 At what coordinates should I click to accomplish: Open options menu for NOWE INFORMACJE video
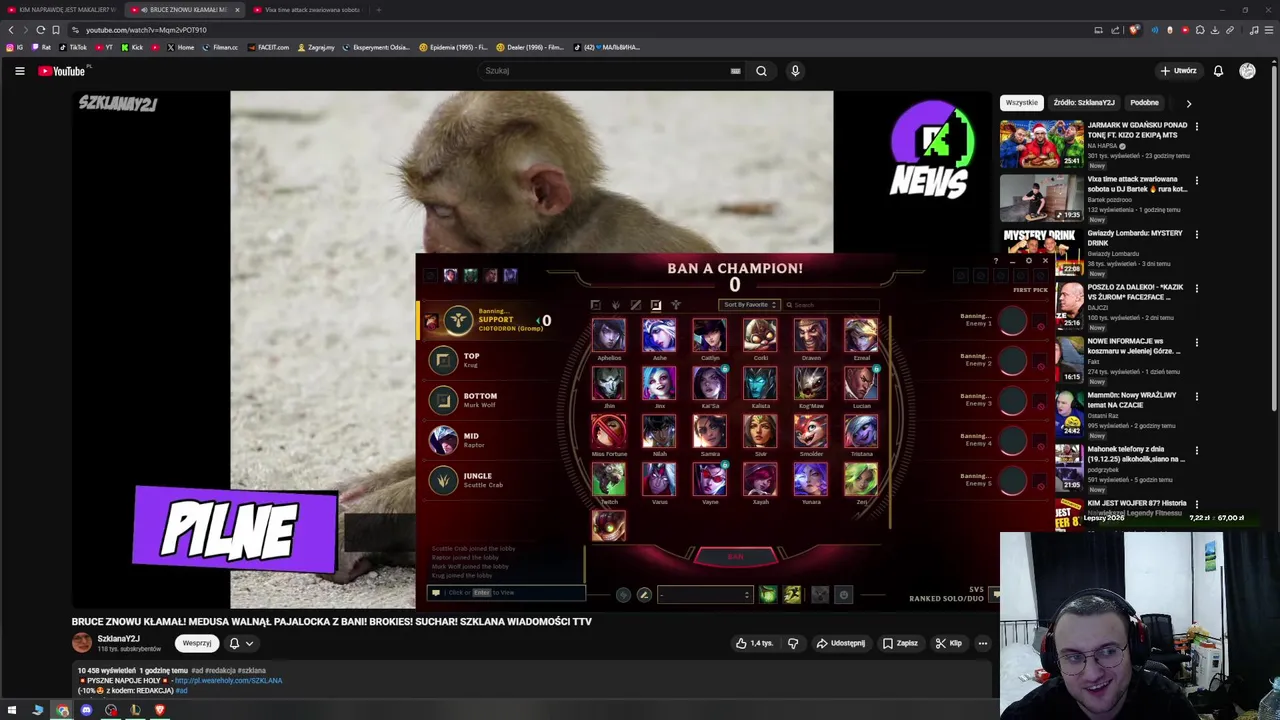tap(1196, 342)
